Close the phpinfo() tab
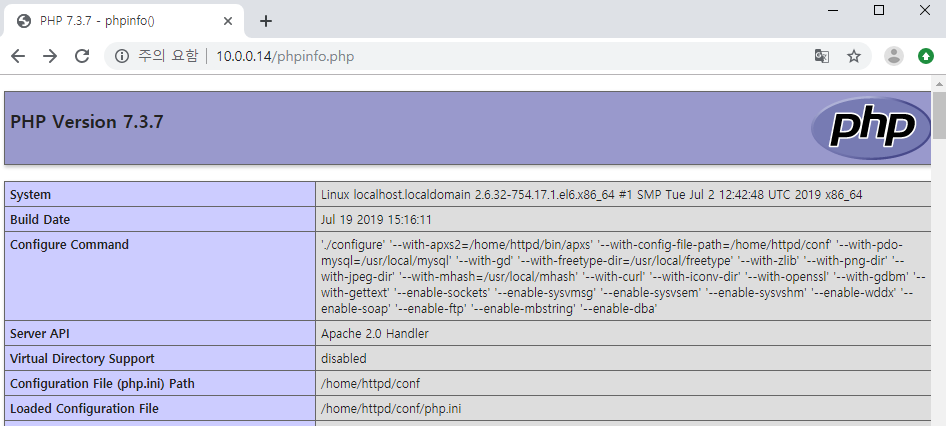The width and height of the screenshot is (946, 426). (227, 21)
